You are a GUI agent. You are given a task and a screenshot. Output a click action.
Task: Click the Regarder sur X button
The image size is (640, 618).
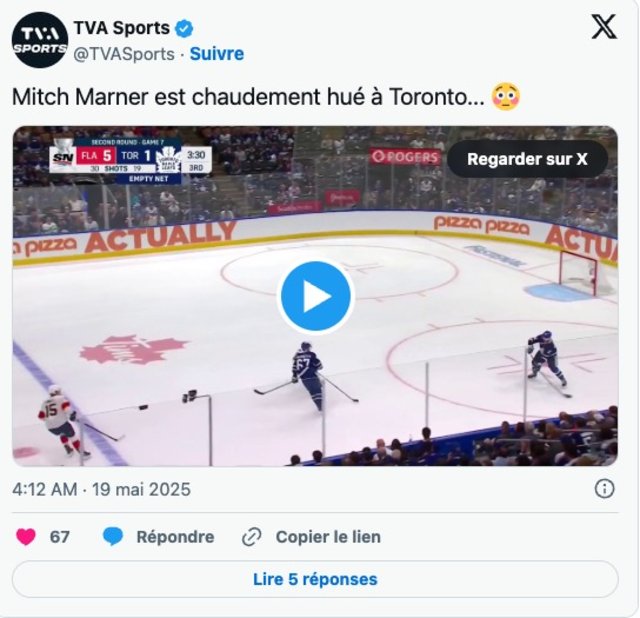527,159
